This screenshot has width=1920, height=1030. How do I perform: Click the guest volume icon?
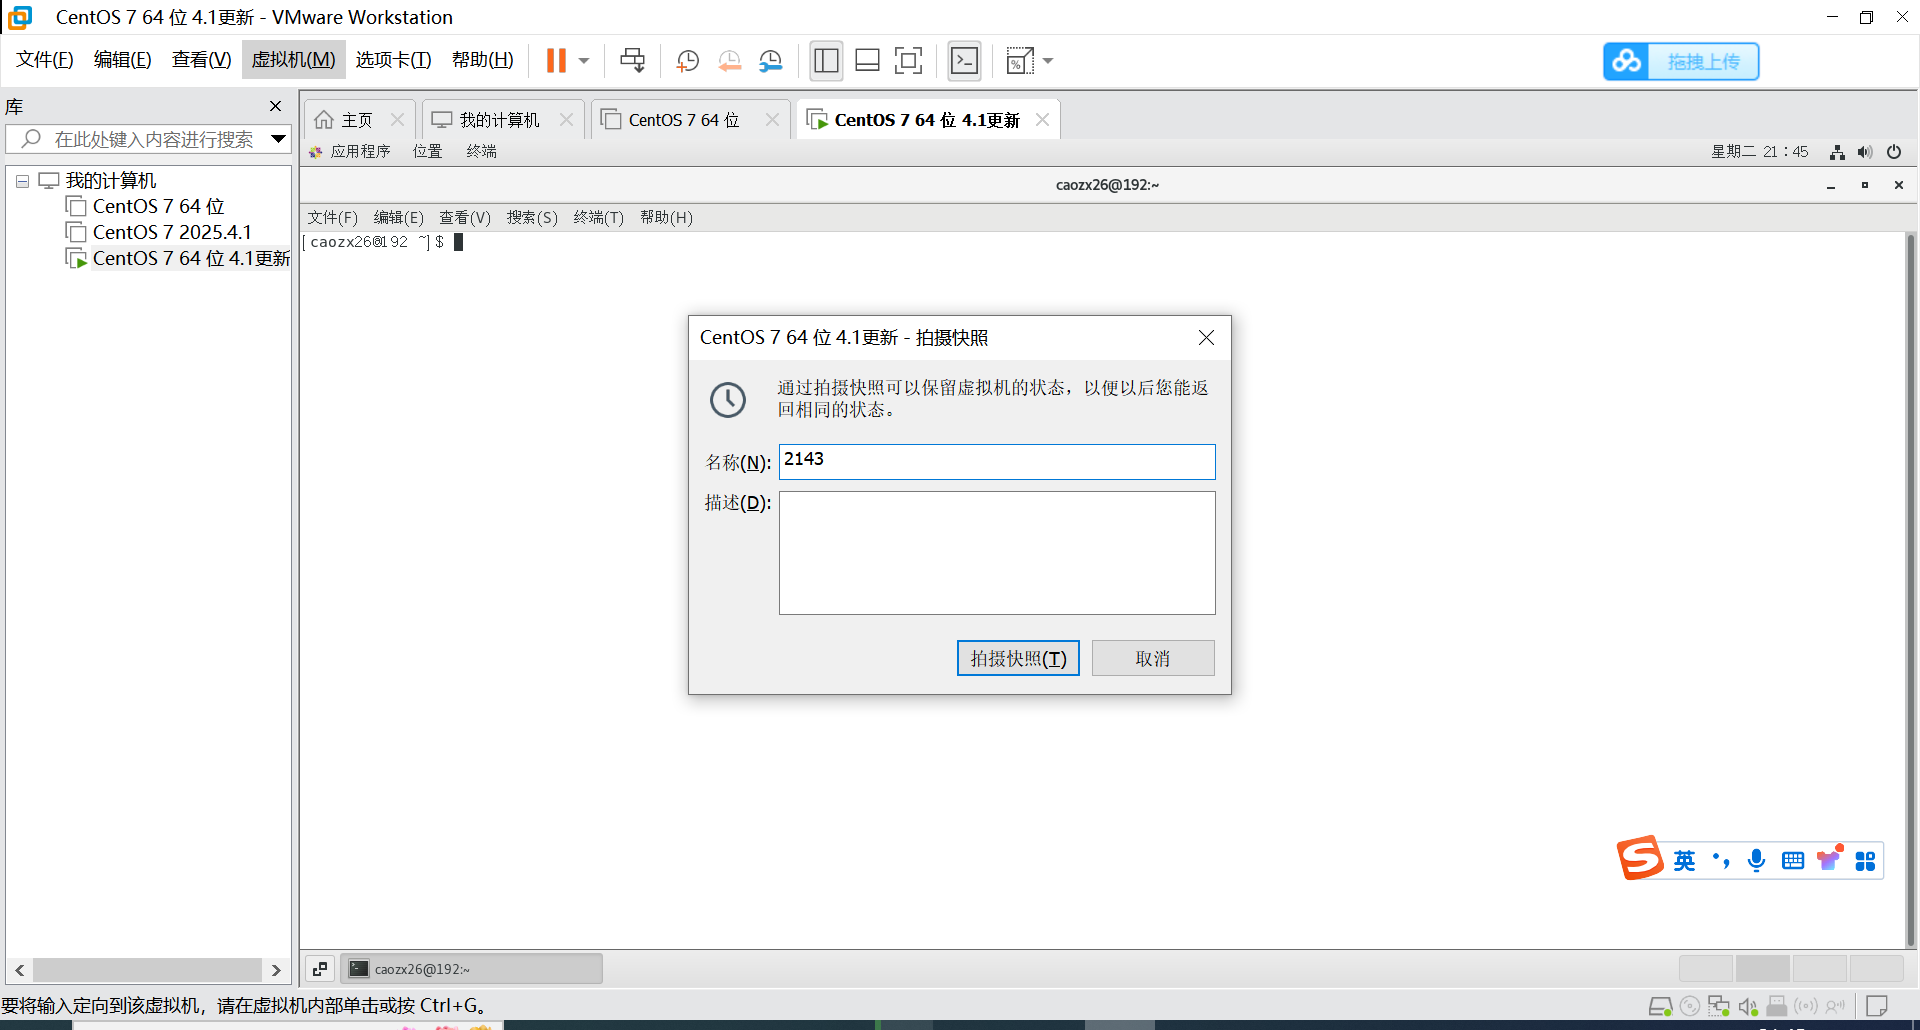coord(1865,152)
